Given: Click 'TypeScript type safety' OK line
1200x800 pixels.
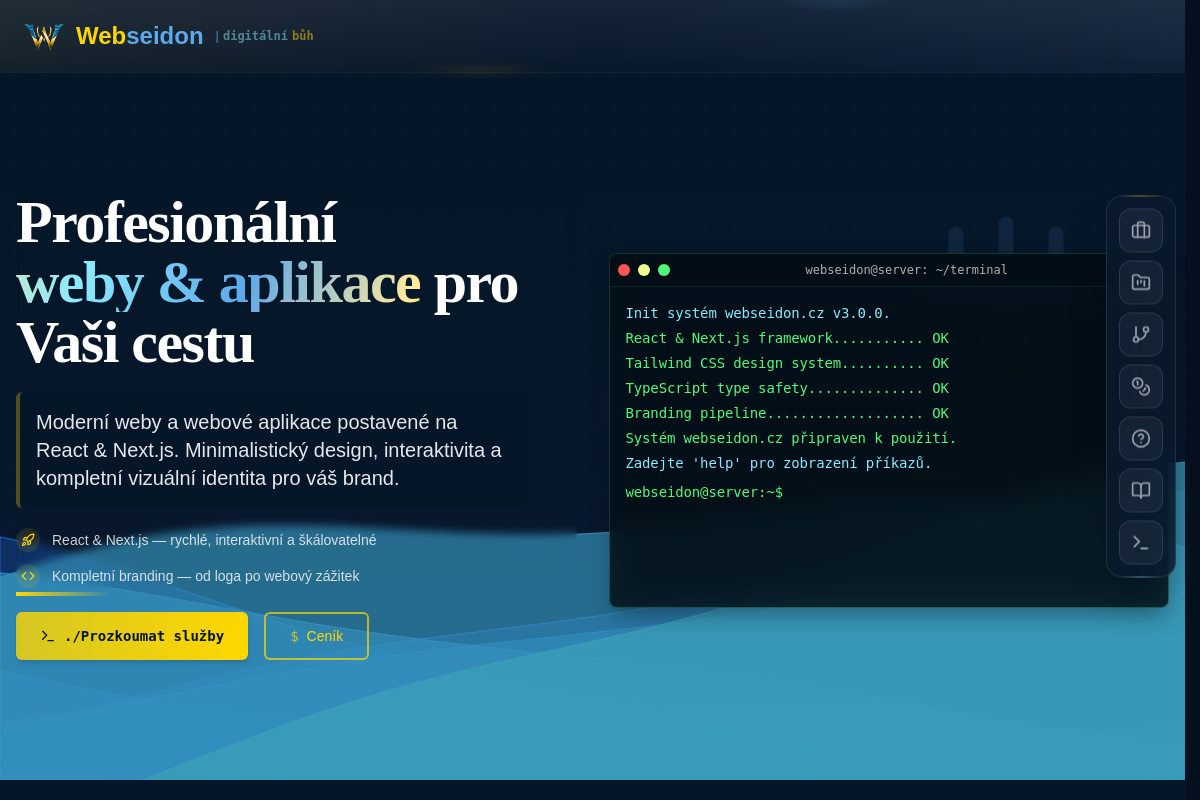Looking at the screenshot, I should pyautogui.click(x=787, y=388).
